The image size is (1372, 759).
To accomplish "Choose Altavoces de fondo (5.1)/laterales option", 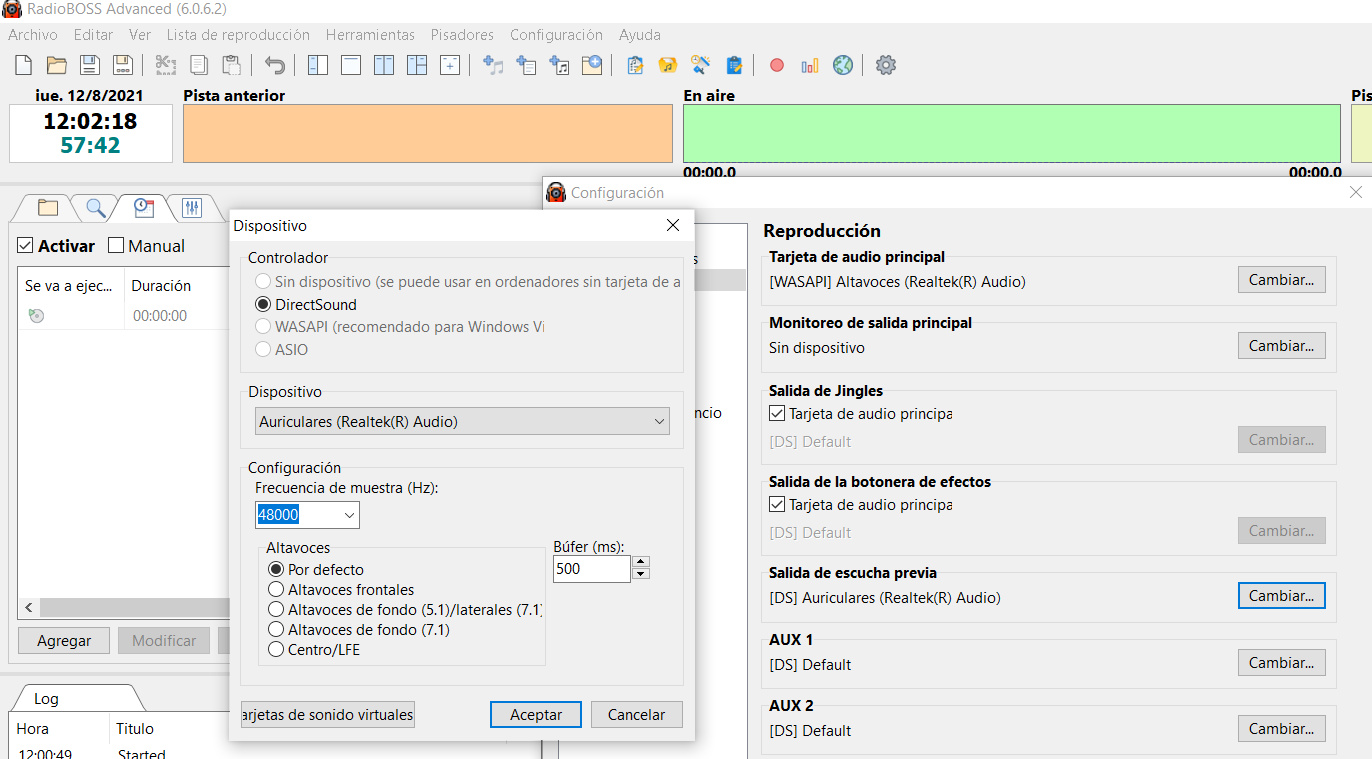I will coord(276,610).
